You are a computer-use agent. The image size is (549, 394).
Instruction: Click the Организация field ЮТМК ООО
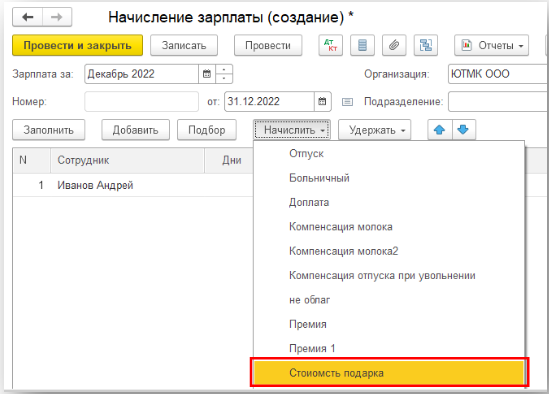click(x=498, y=74)
